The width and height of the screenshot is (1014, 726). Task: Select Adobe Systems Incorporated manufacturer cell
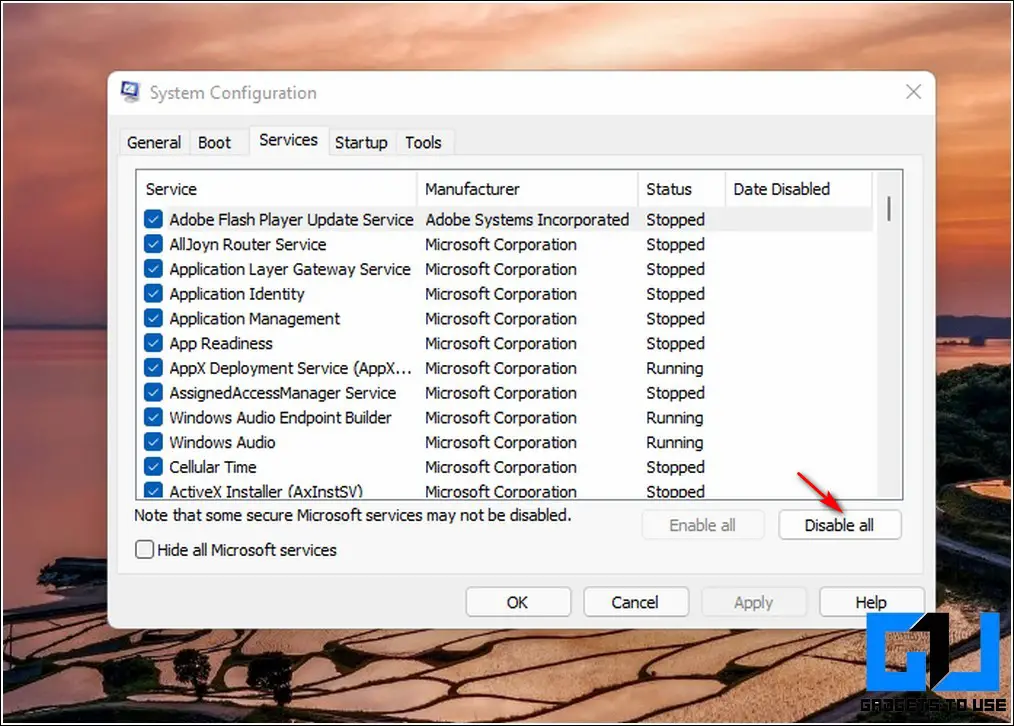pyautogui.click(x=527, y=220)
